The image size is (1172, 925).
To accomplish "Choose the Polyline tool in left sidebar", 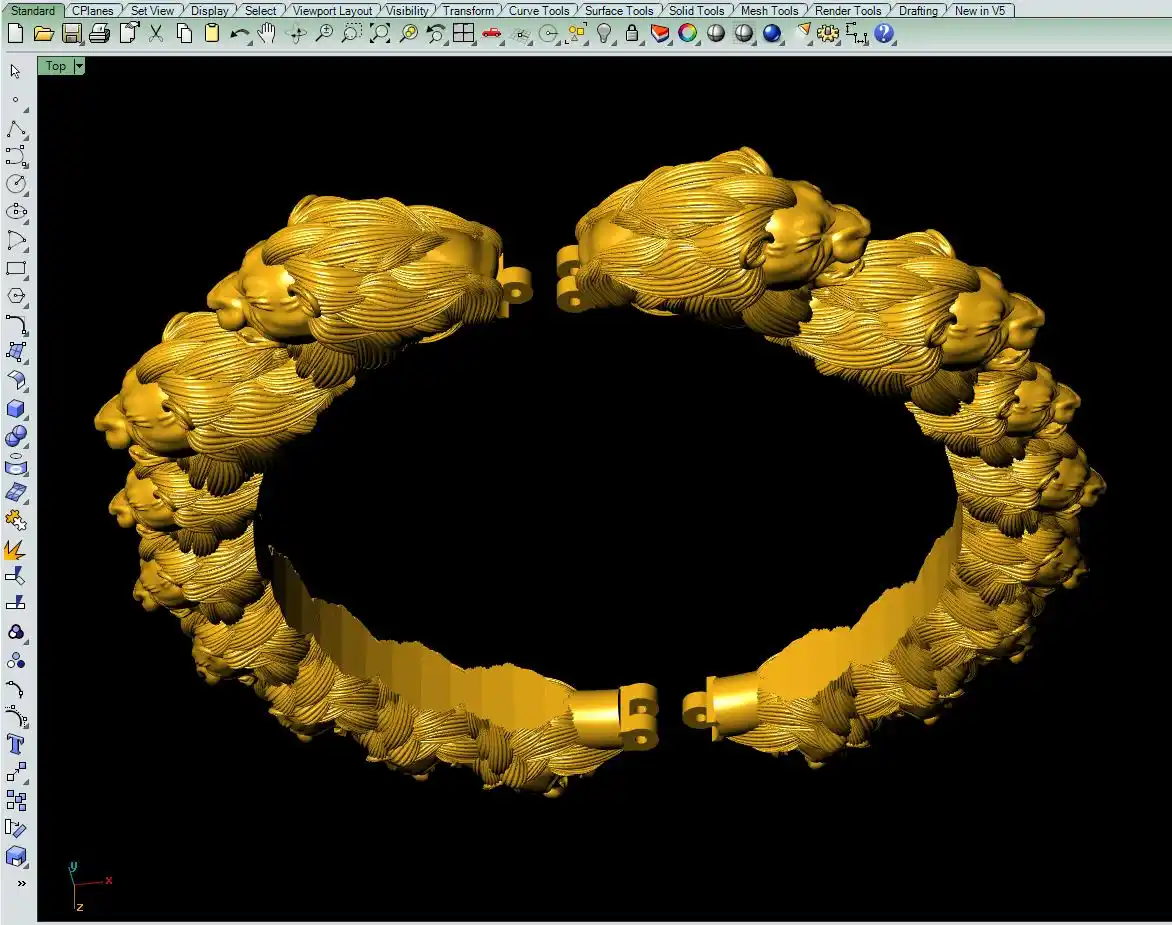I will tap(15, 129).
